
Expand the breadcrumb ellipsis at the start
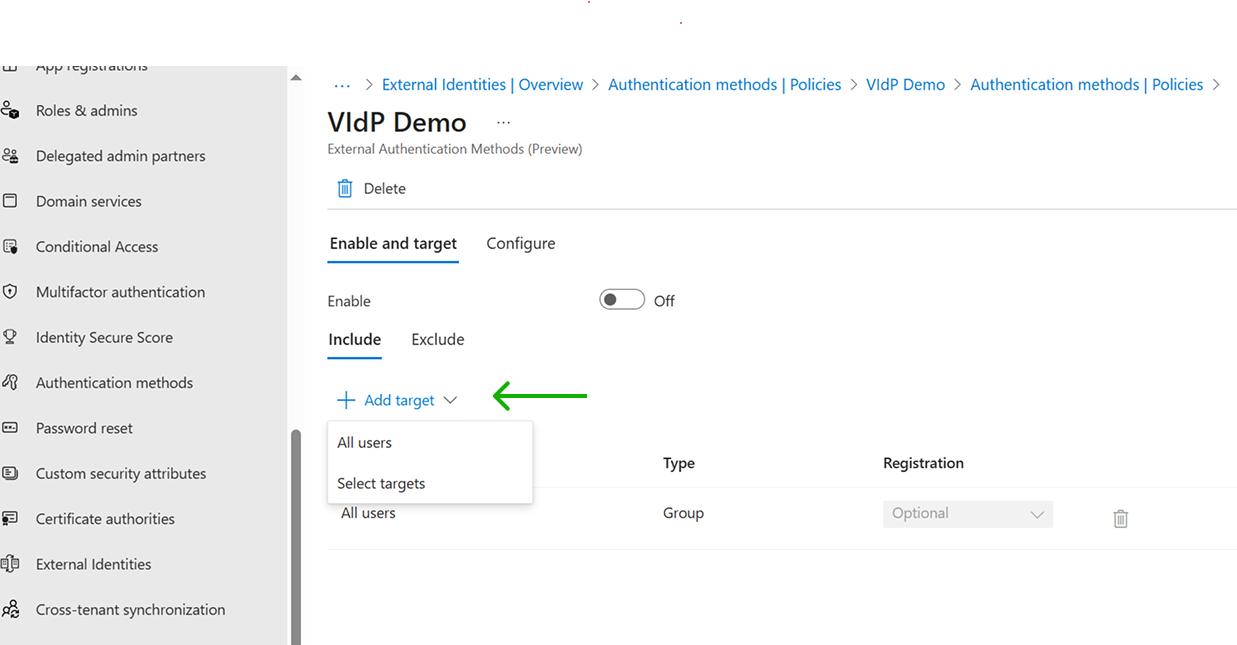pyautogui.click(x=342, y=85)
